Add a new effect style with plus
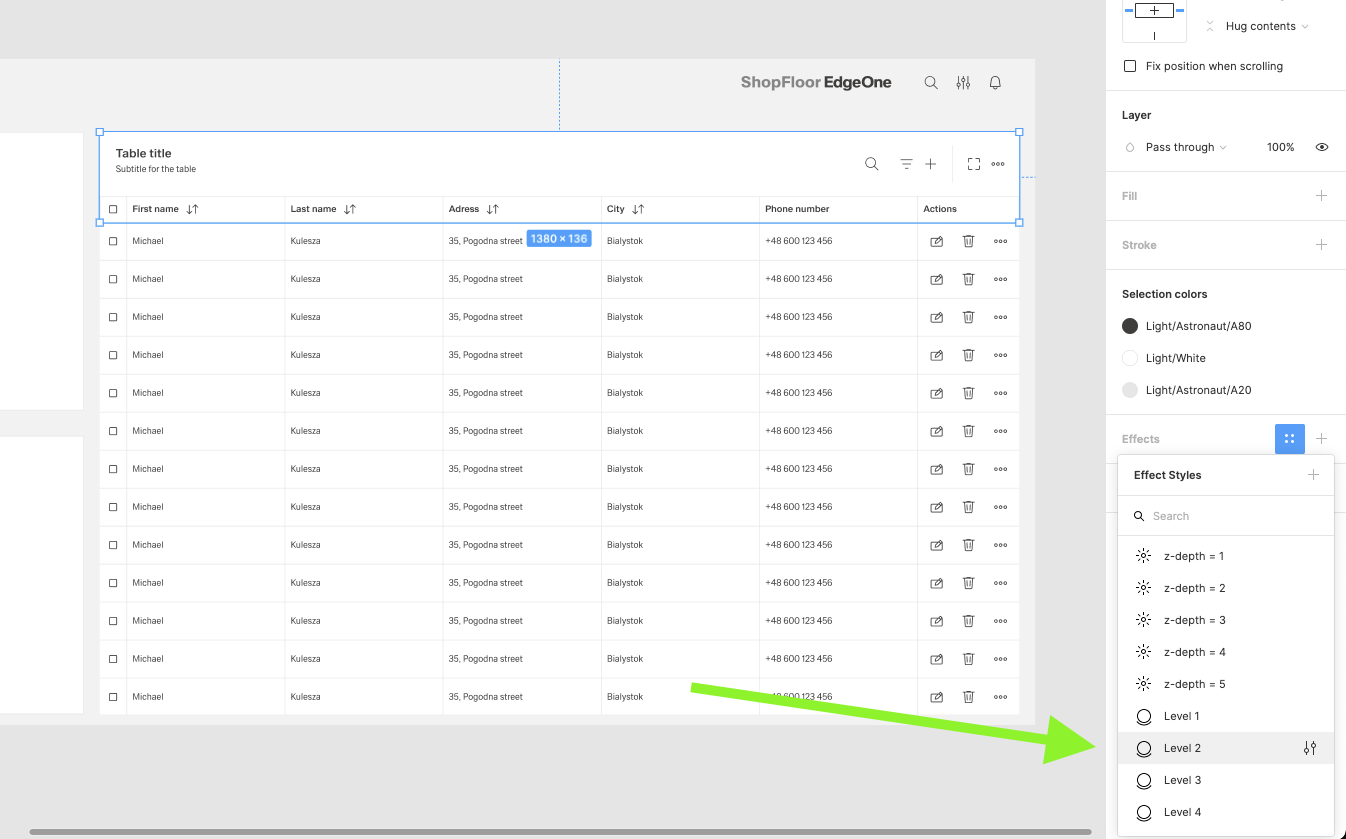Viewport: 1346px width, 839px height. [1313, 475]
